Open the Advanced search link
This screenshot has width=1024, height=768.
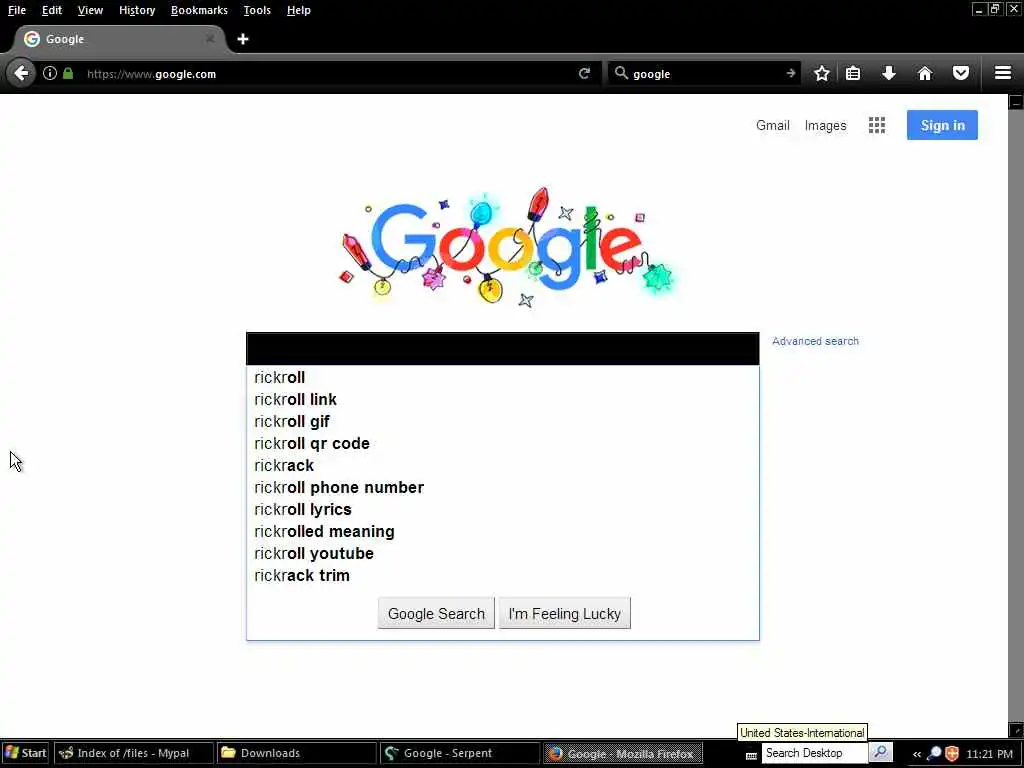[x=815, y=341]
